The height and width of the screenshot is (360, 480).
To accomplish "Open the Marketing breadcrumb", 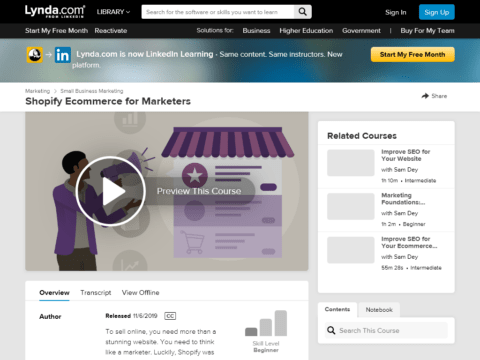I will pyautogui.click(x=37, y=91).
